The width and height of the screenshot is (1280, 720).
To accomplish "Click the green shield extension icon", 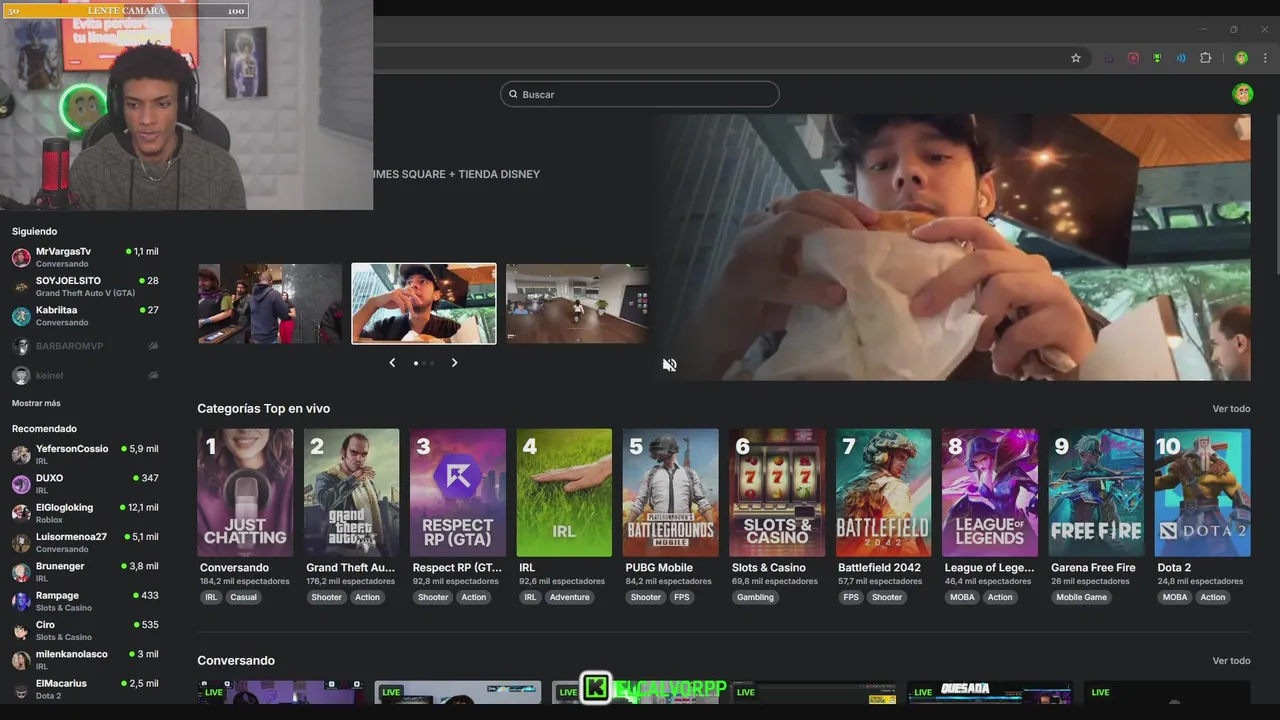I will [x=1157, y=58].
